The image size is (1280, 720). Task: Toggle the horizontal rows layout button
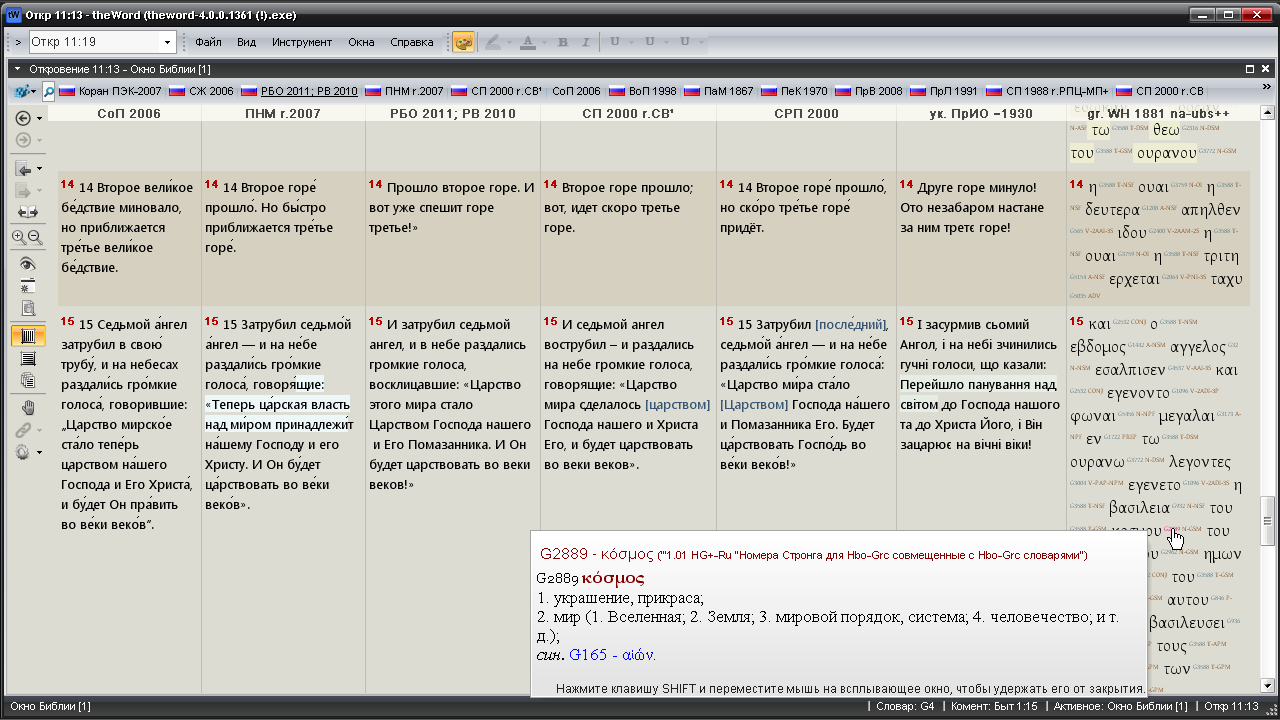click(27, 358)
